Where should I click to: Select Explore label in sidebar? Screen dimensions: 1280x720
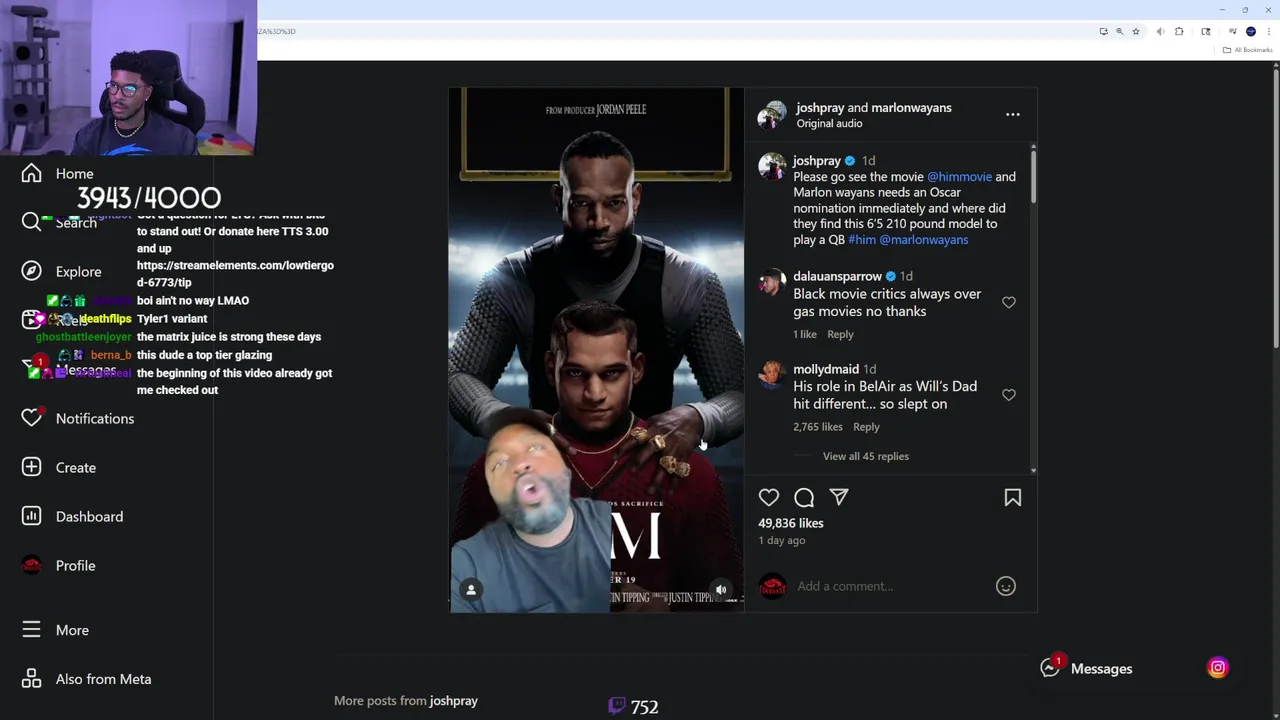click(79, 272)
